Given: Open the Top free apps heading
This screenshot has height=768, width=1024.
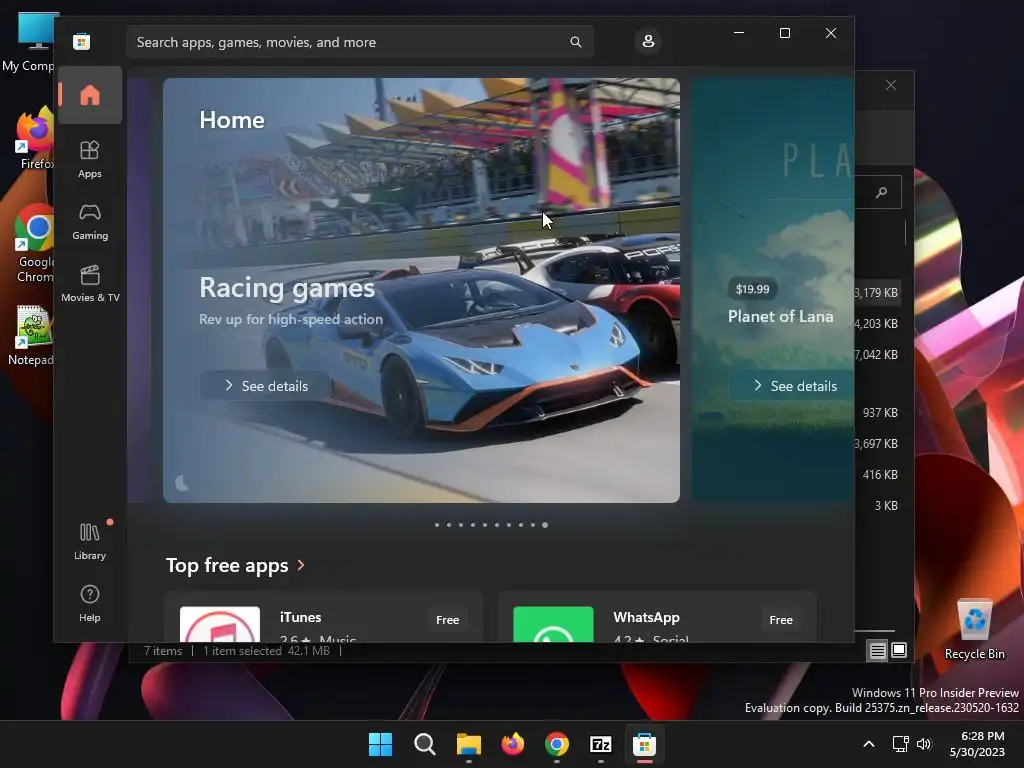Looking at the screenshot, I should (227, 565).
